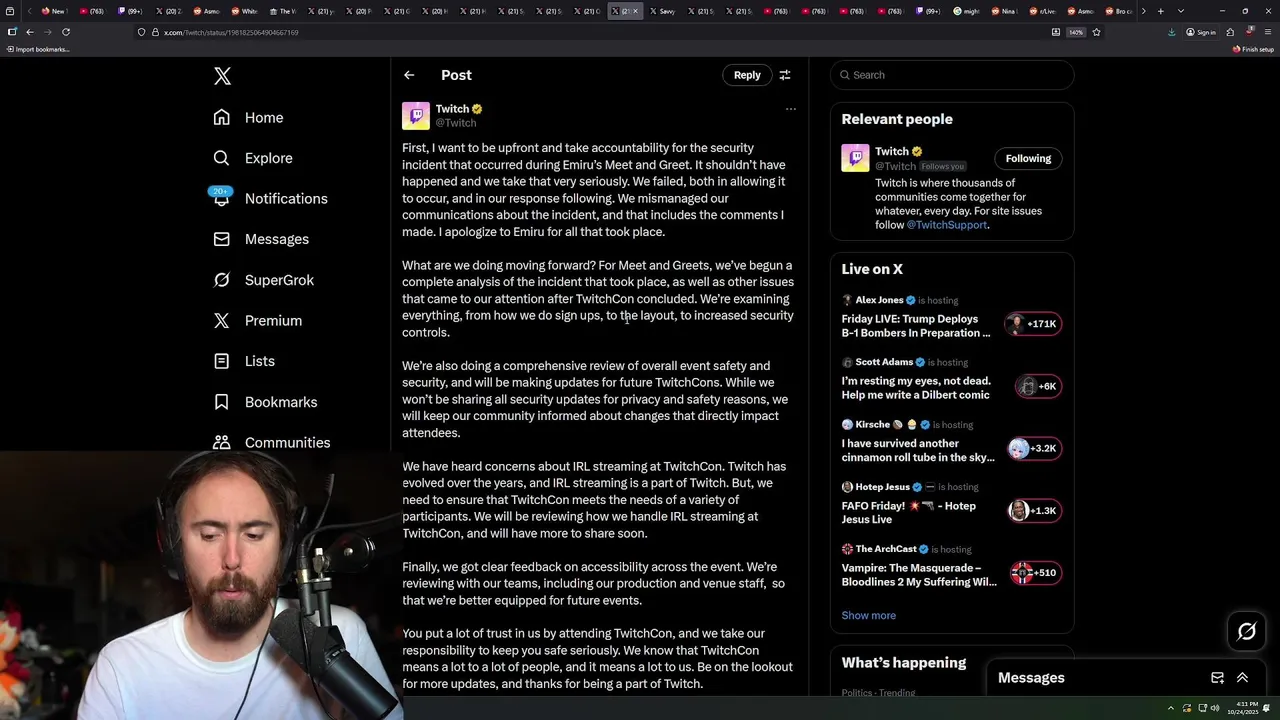This screenshot has height=720, width=1280.
Task: Go to Home in X sidebar
Action: (x=248, y=117)
